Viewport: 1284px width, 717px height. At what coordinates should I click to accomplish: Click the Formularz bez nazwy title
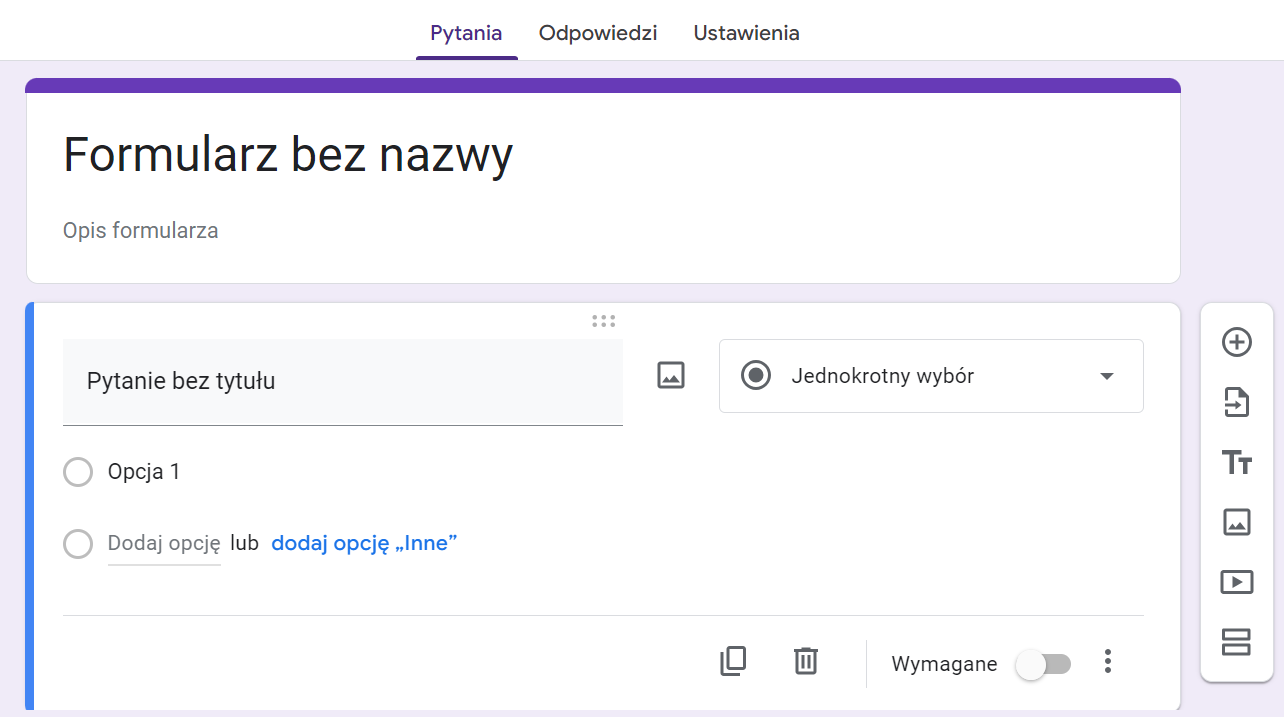coord(288,155)
